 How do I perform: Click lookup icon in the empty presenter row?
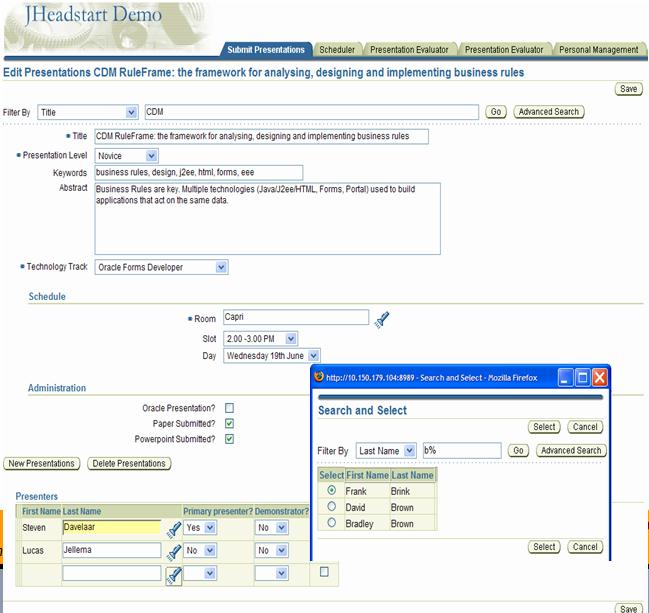(x=173, y=574)
